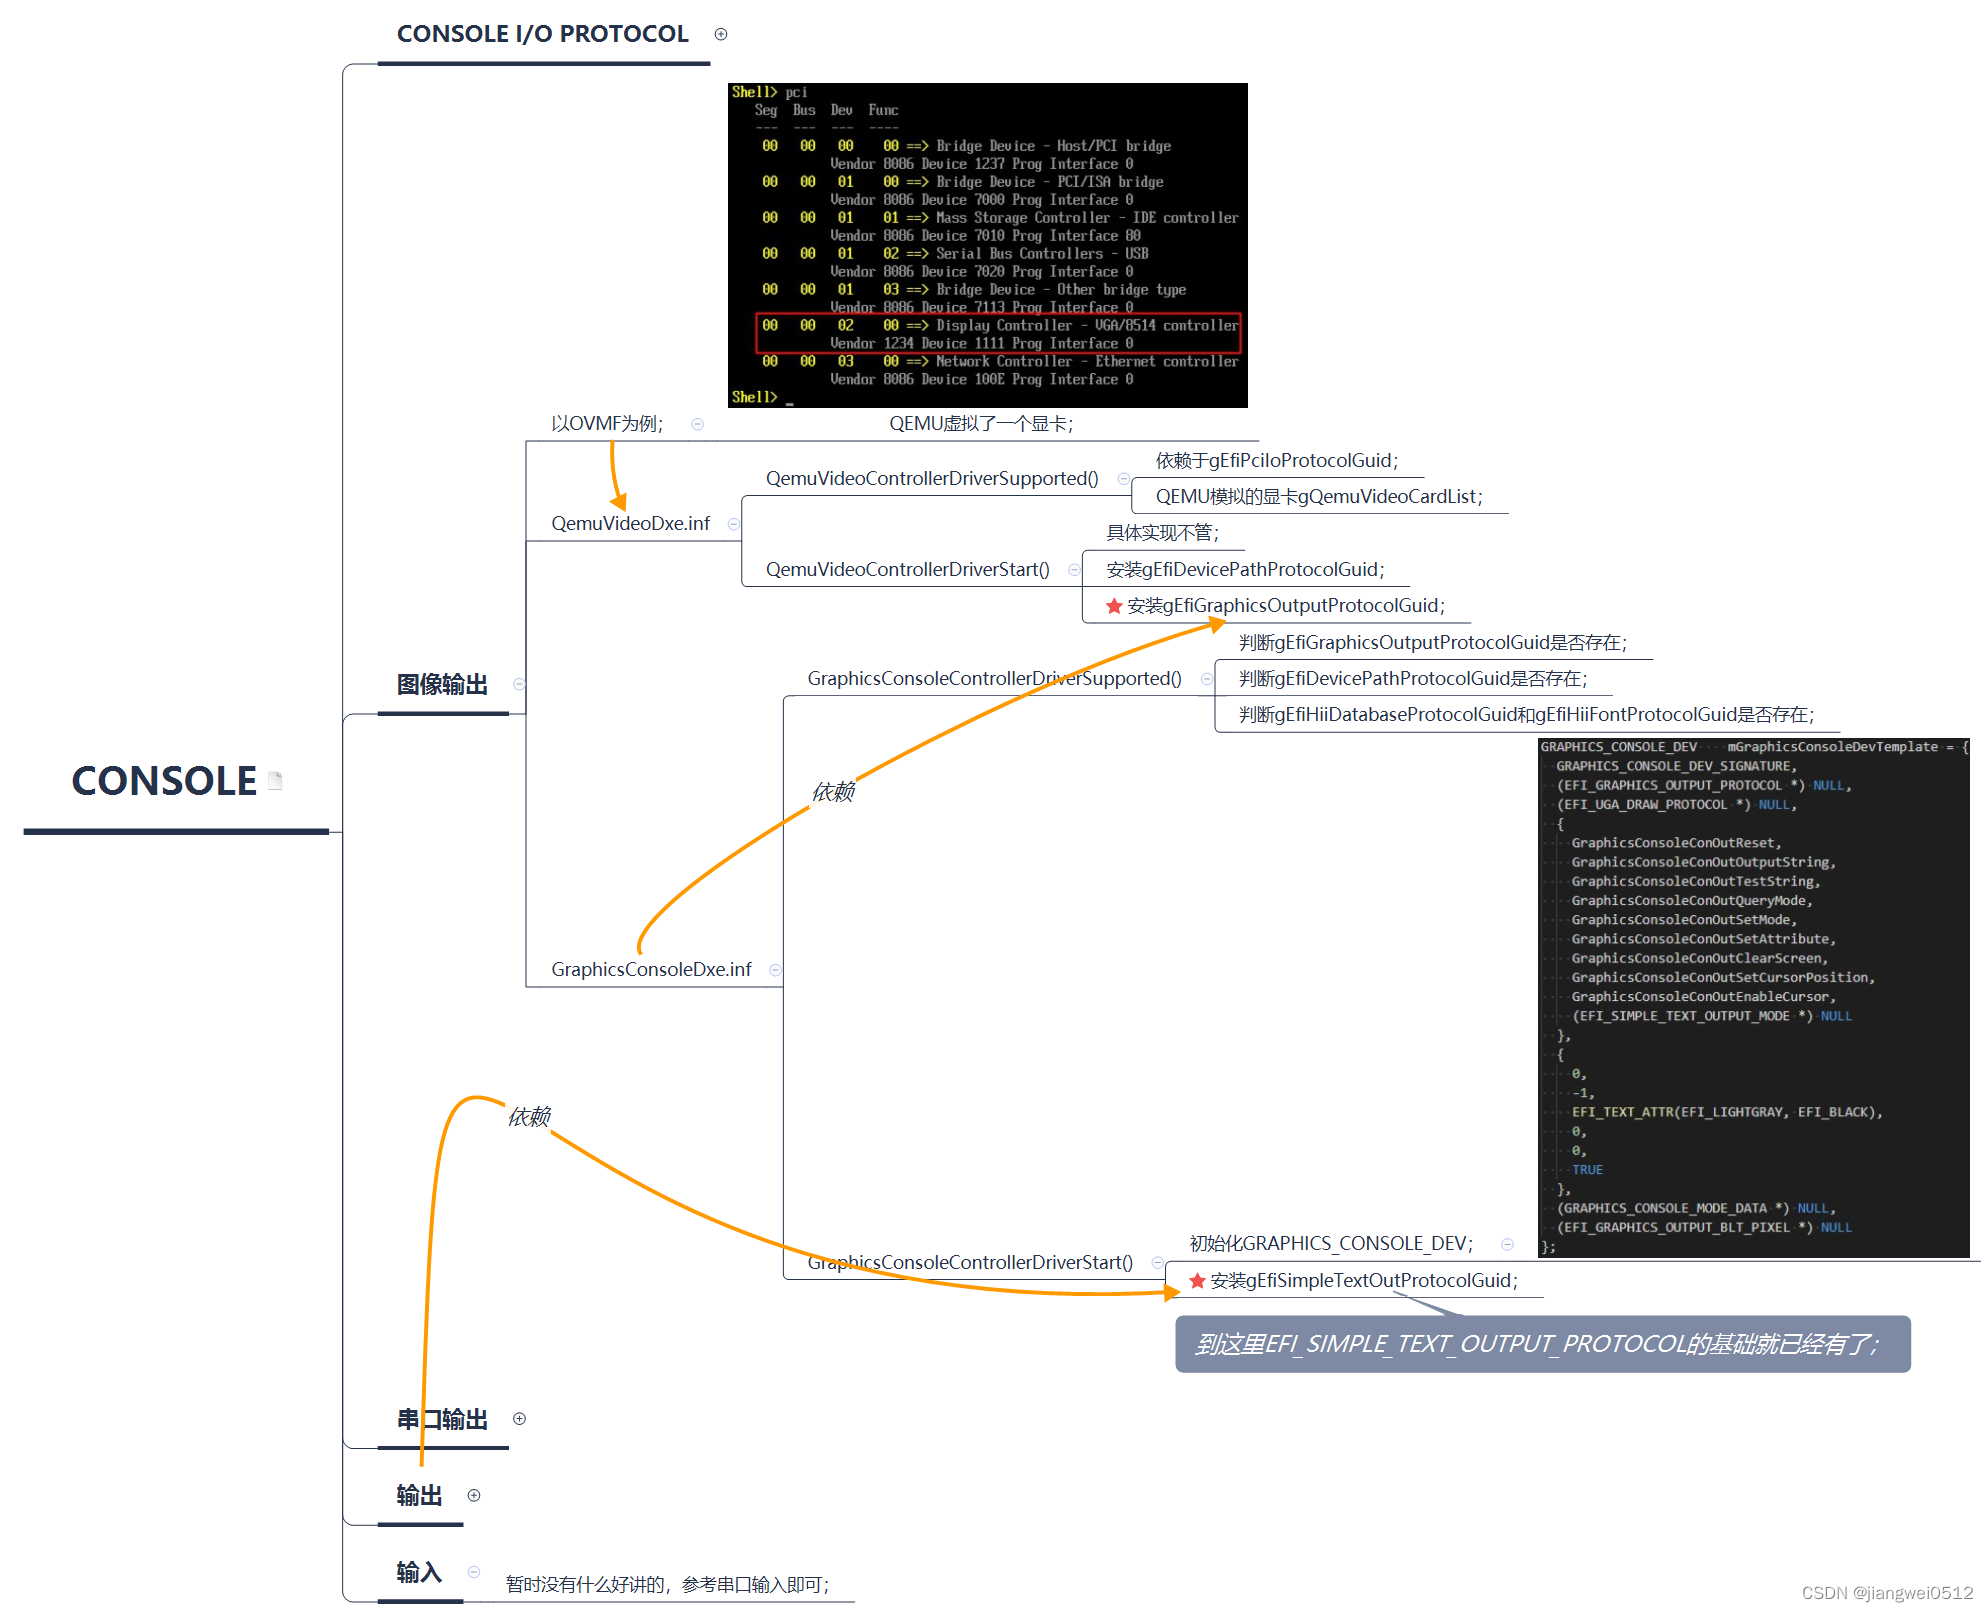1988x1612 pixels.
Task: Collapse QemuVideoControllerDriverSupported() children
Action: point(1123,479)
